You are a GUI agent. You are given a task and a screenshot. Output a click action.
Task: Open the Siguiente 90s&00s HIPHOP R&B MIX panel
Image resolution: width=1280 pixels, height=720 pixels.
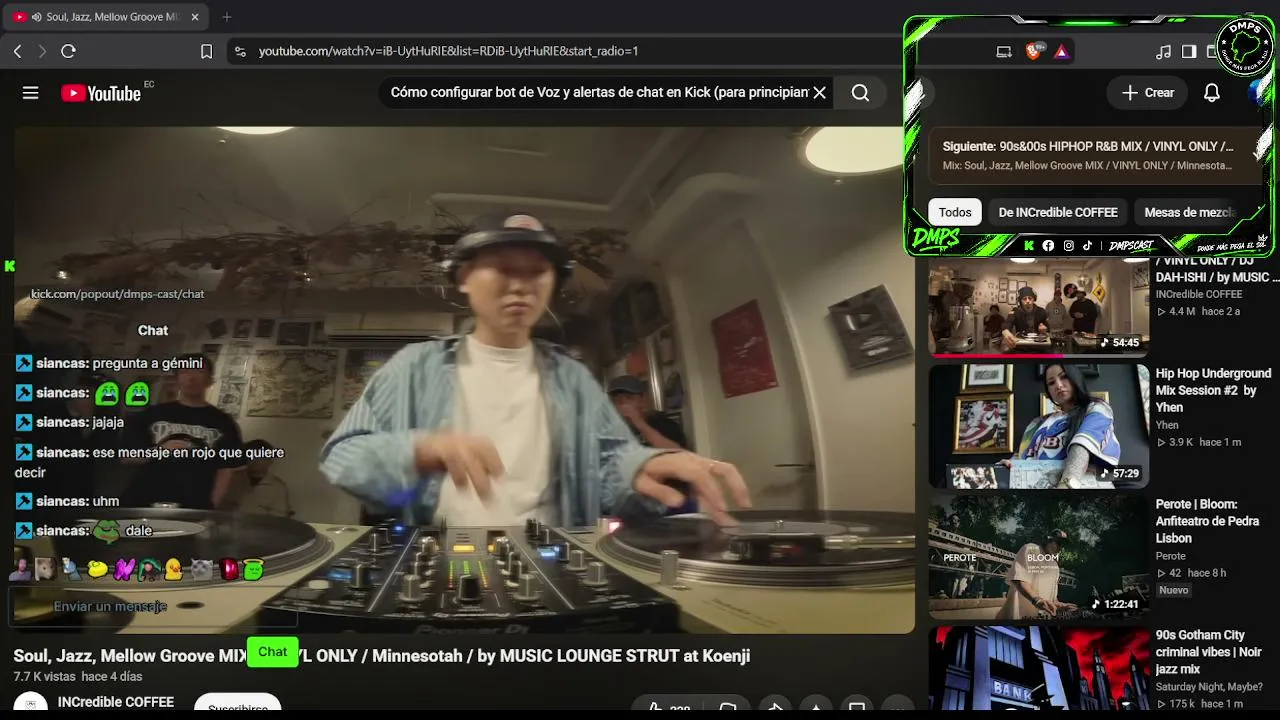click(x=1095, y=155)
